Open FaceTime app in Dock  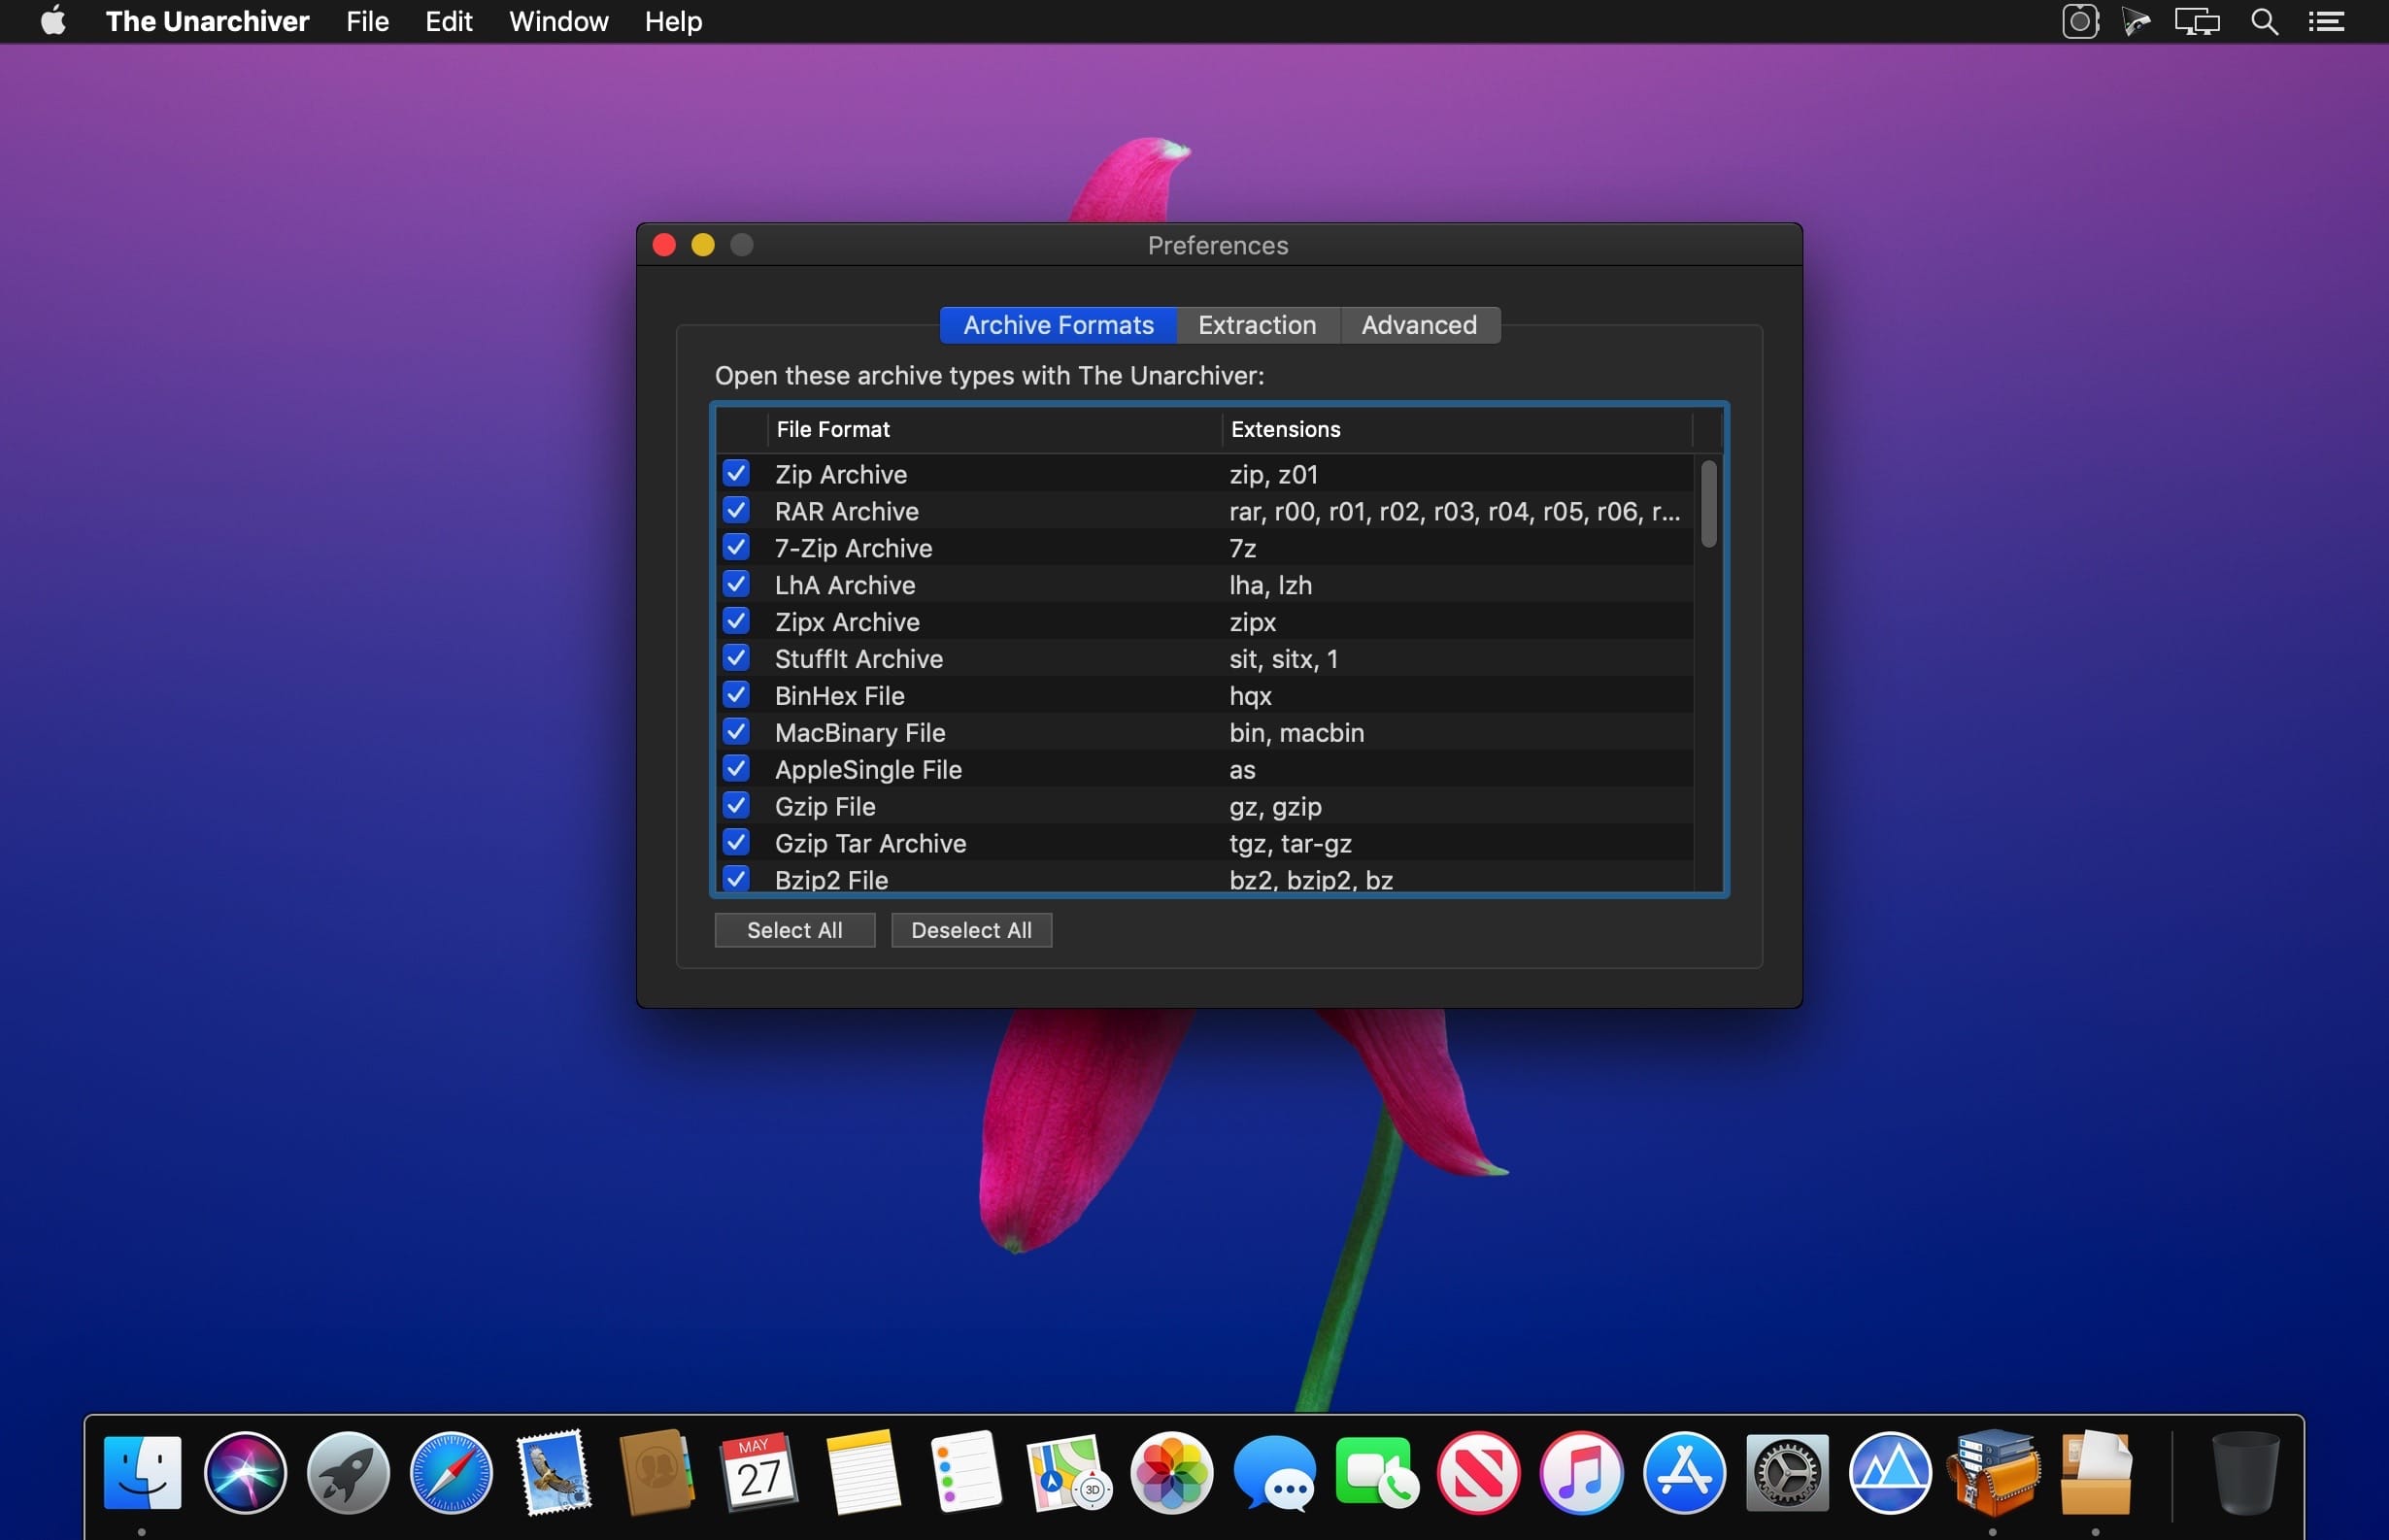click(1376, 1473)
